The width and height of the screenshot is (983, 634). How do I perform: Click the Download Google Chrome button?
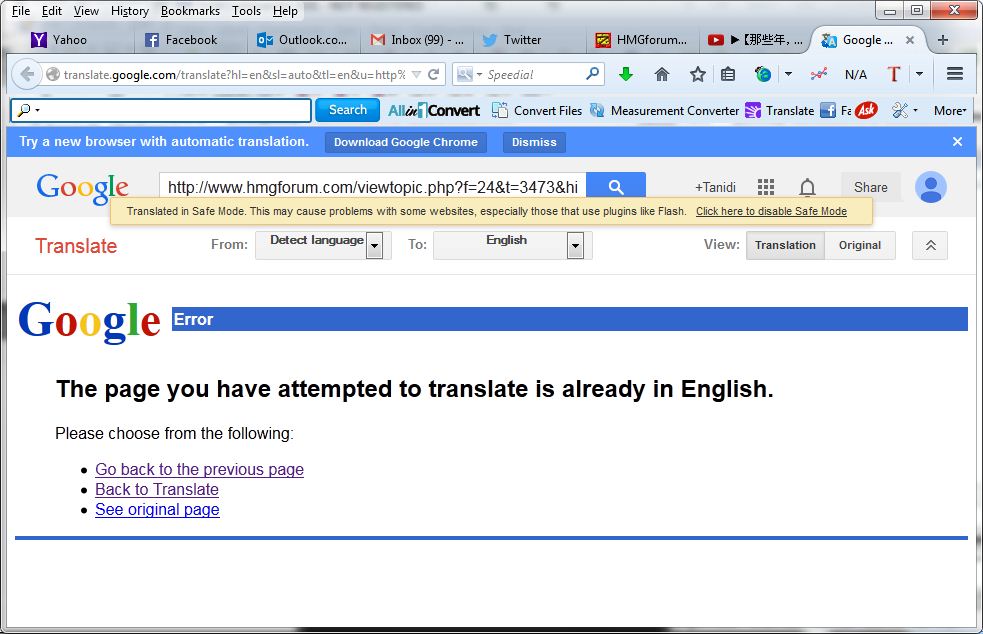[406, 142]
